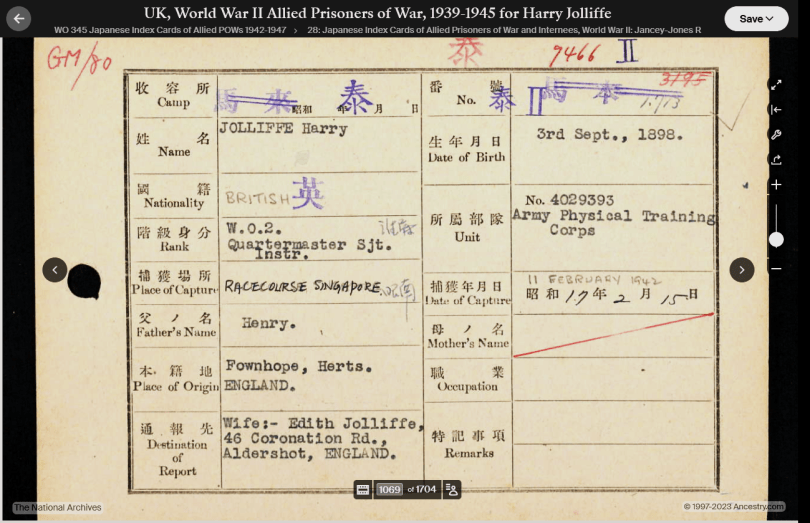Screen dimensions: 810x523
Task: Open WO 345 Japanese Index Cards breadcrumb
Action: tap(170, 31)
